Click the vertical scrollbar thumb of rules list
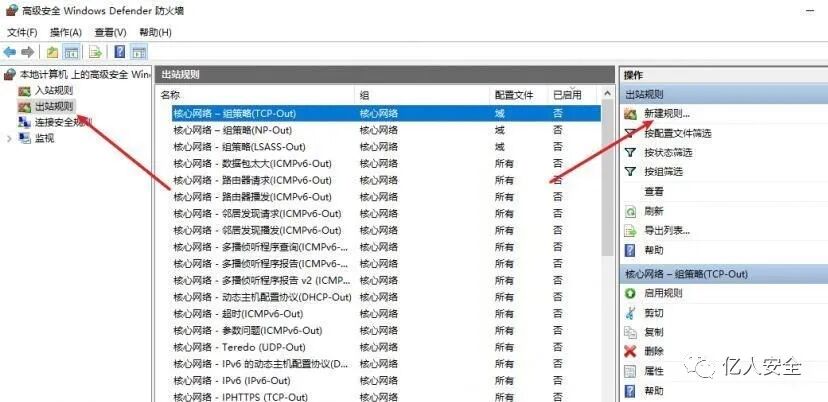The width and height of the screenshot is (828, 402). (x=607, y=180)
